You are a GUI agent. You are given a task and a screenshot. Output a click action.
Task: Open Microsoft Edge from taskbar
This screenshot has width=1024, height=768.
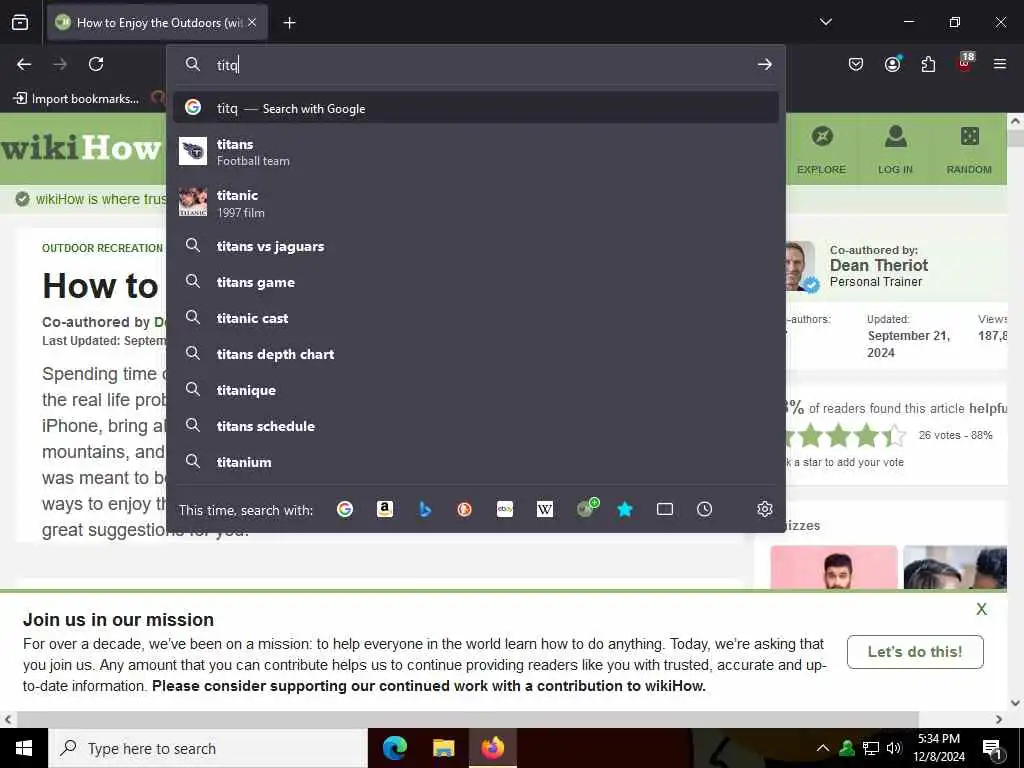point(394,748)
